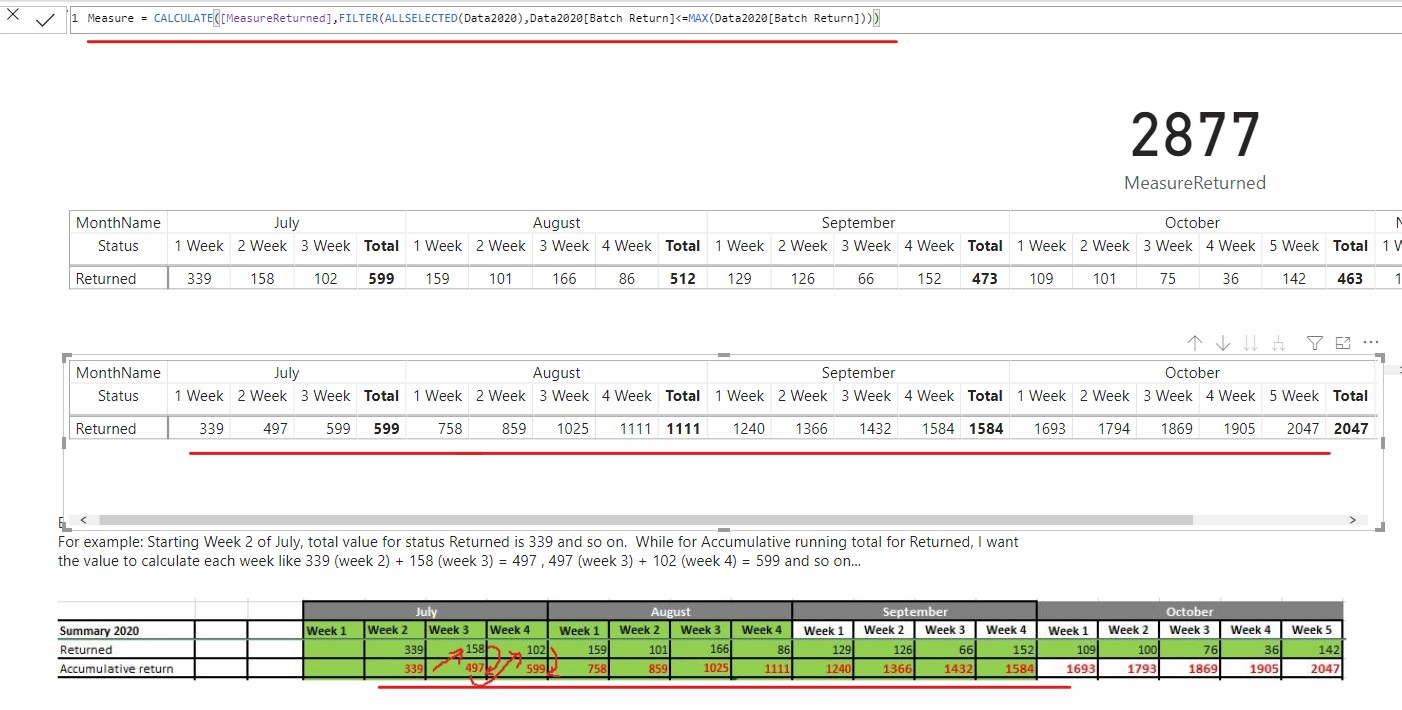Click Status header in the weekly-values matrix
The width and height of the screenshot is (1402, 710).
pyautogui.click(x=118, y=246)
